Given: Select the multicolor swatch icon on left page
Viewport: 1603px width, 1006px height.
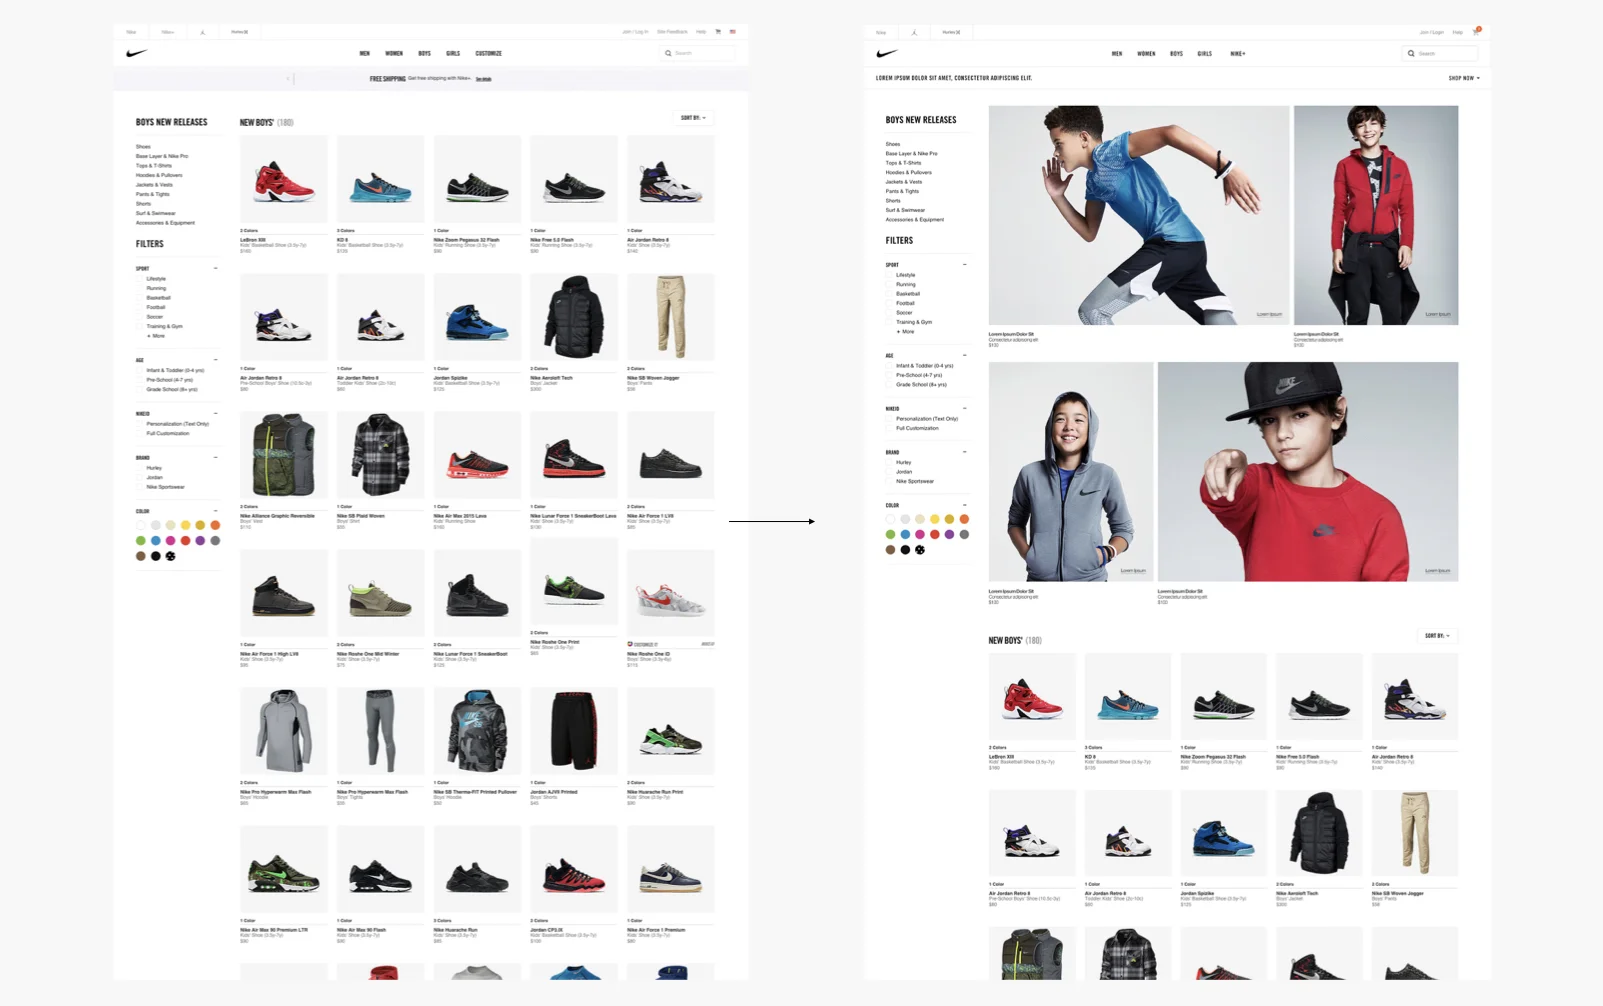Looking at the screenshot, I should click(x=170, y=556).
